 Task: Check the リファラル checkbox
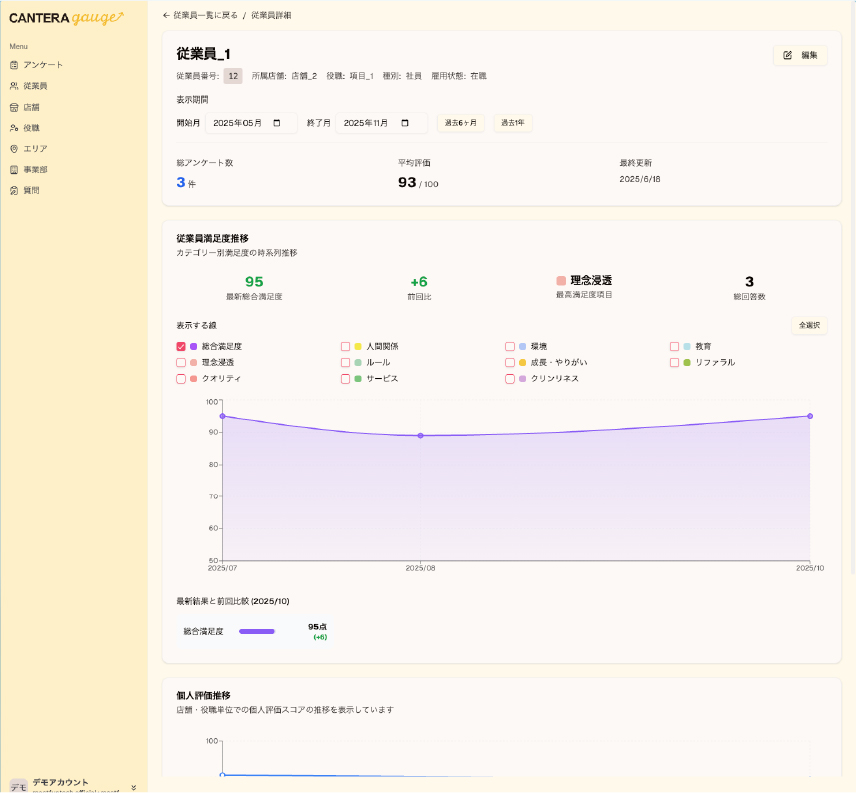tap(674, 362)
